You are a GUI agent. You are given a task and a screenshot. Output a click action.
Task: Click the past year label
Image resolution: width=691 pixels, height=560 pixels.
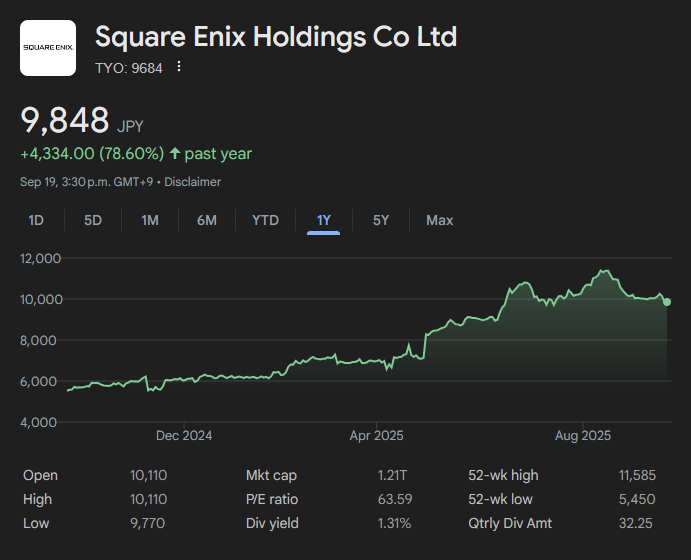[x=218, y=154]
